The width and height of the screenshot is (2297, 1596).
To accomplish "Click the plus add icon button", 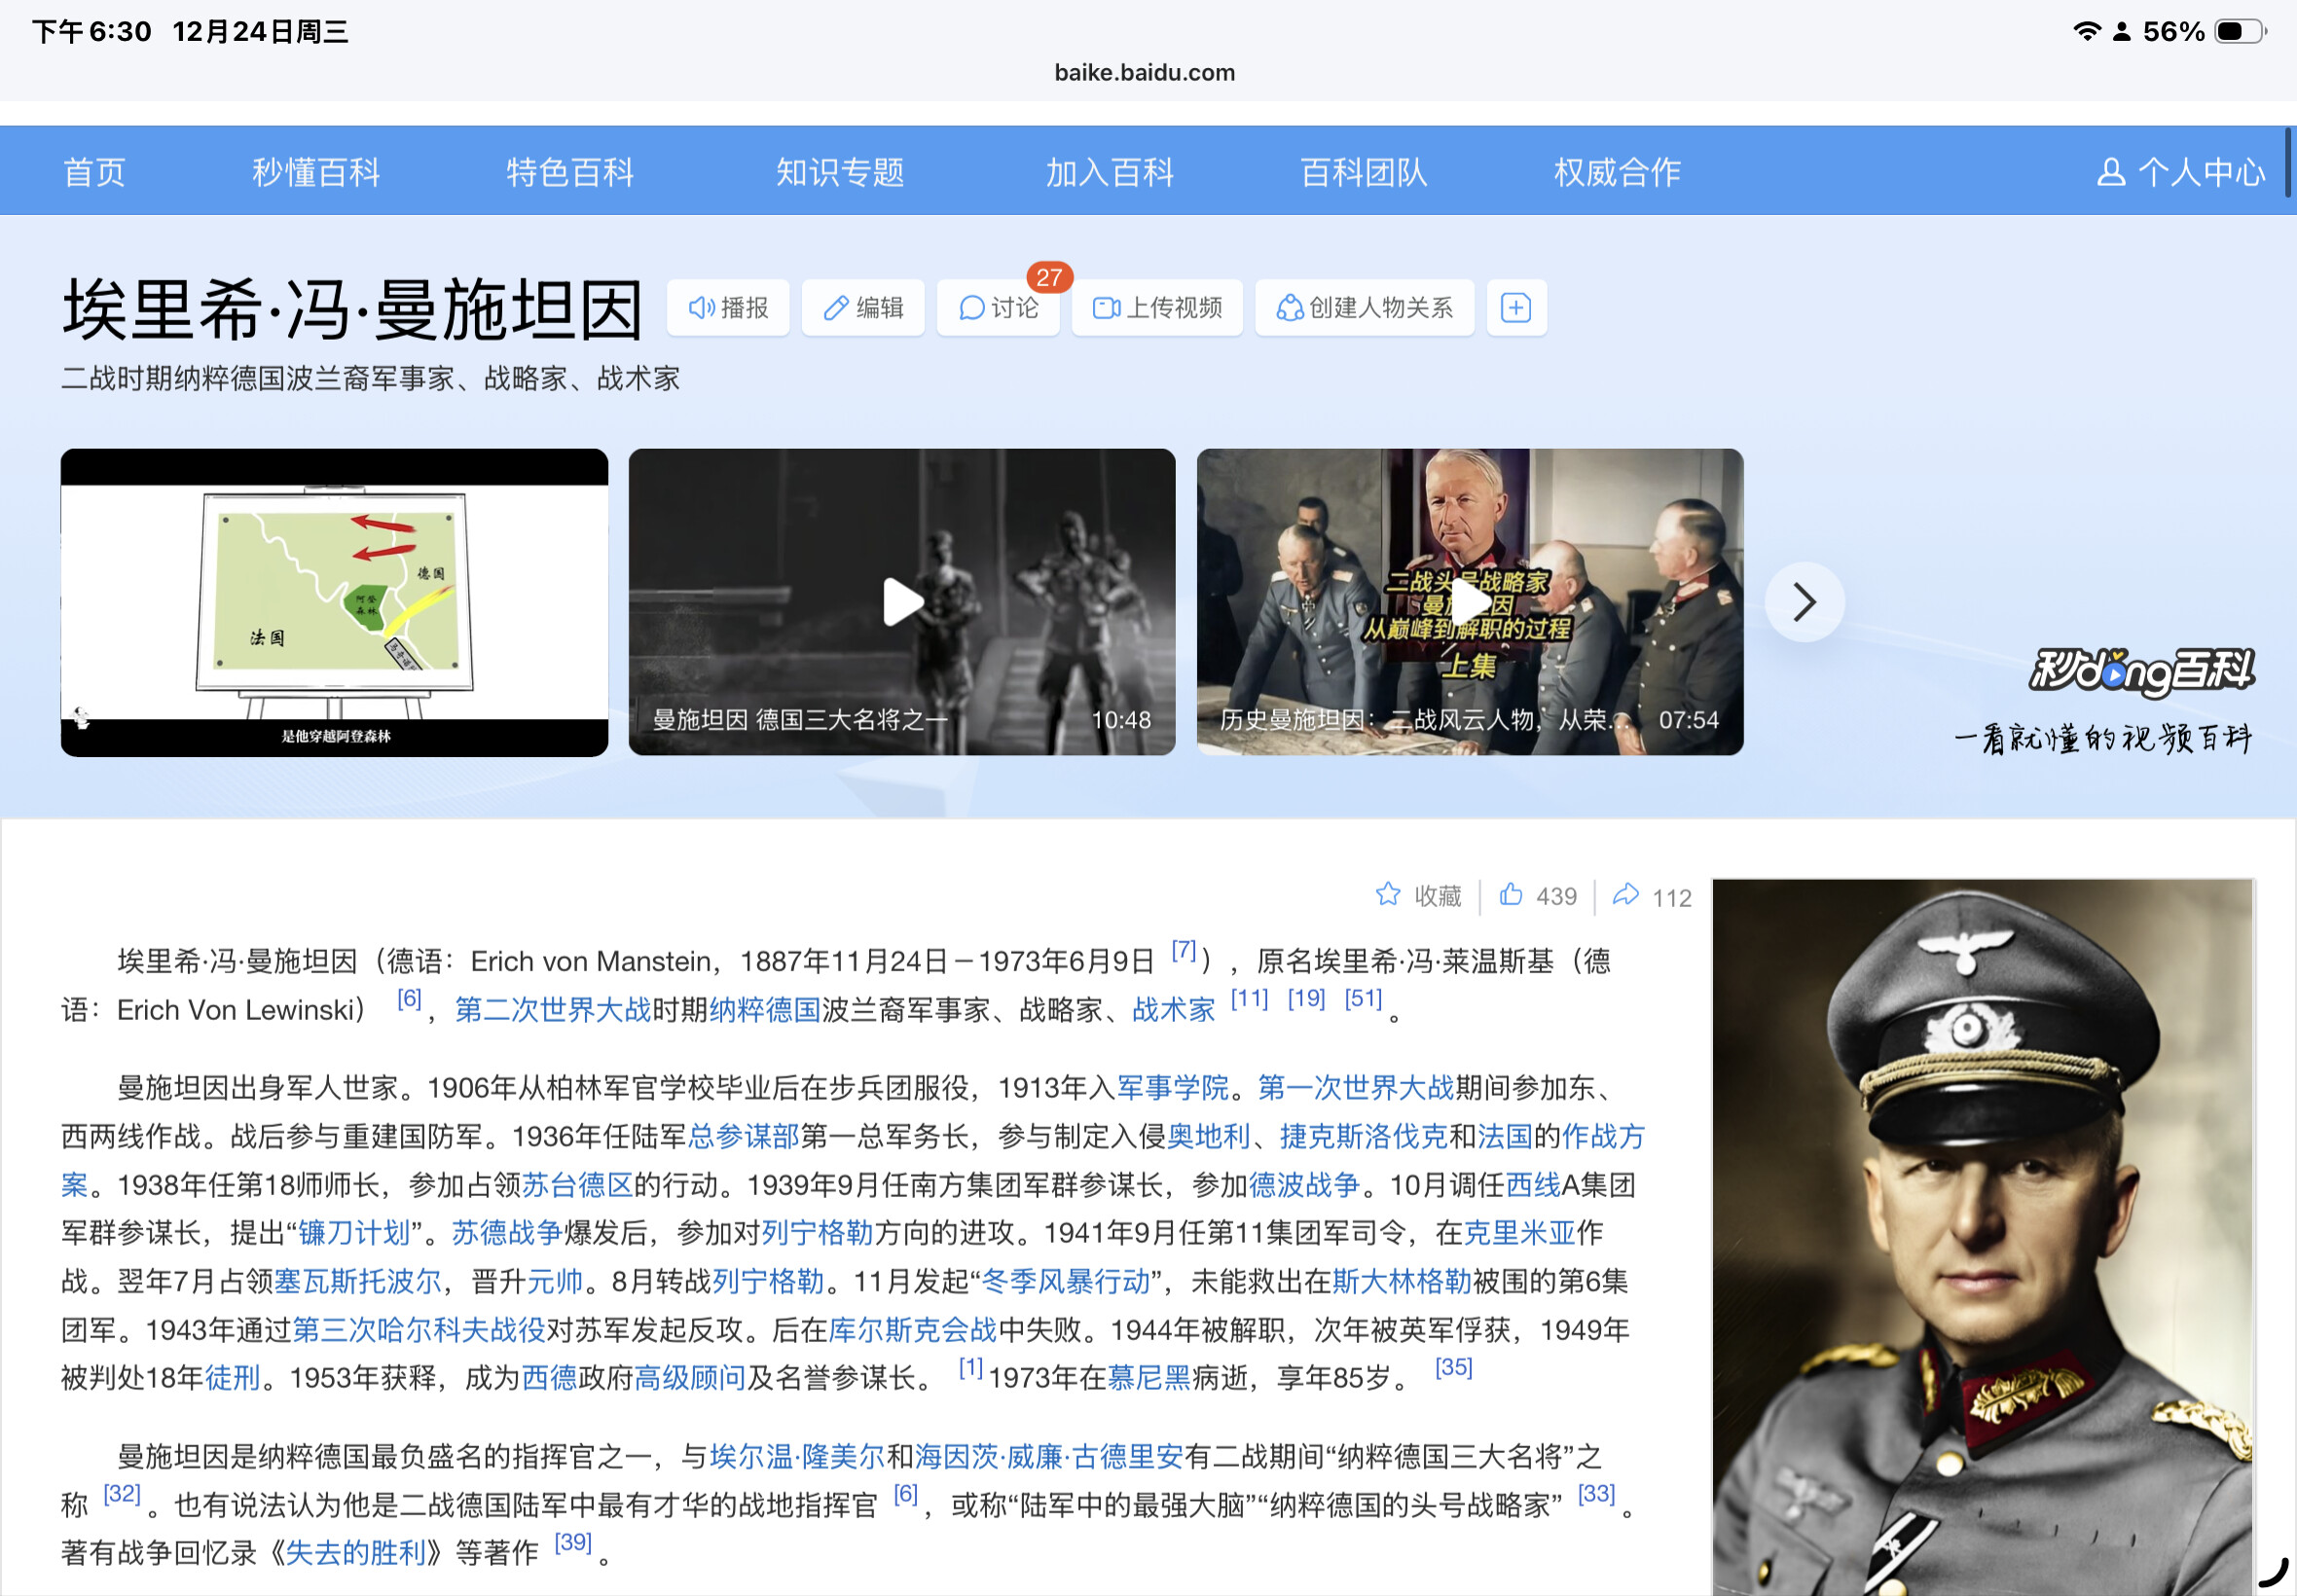I will click(x=1516, y=308).
